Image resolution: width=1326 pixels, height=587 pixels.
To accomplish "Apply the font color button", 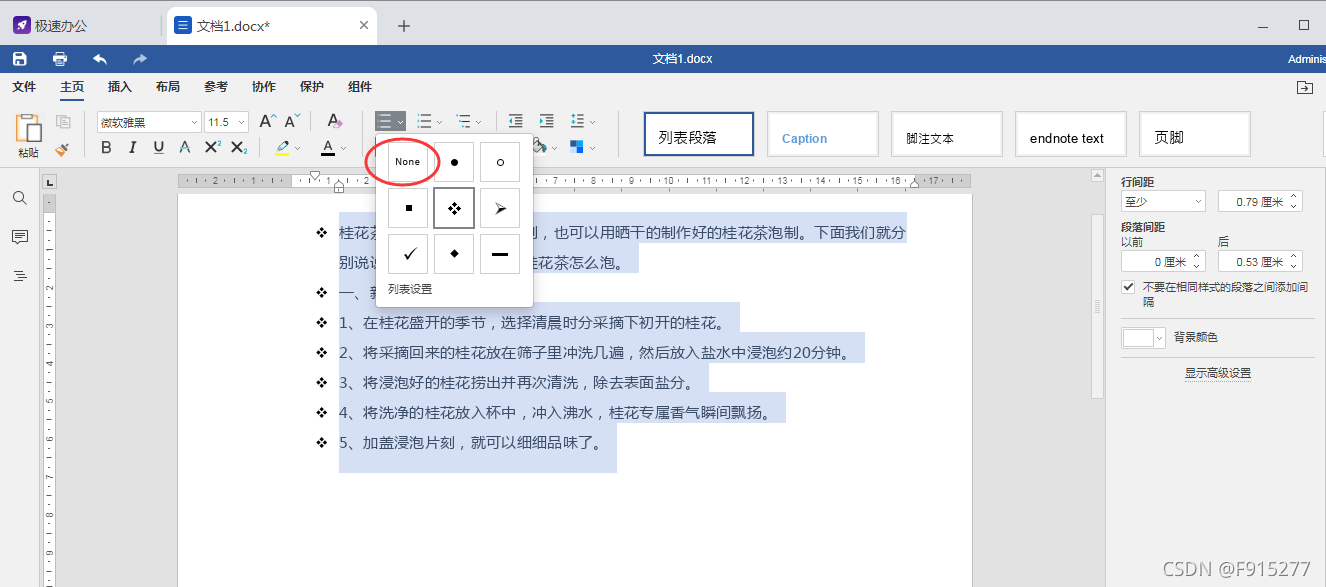I will [x=328, y=148].
